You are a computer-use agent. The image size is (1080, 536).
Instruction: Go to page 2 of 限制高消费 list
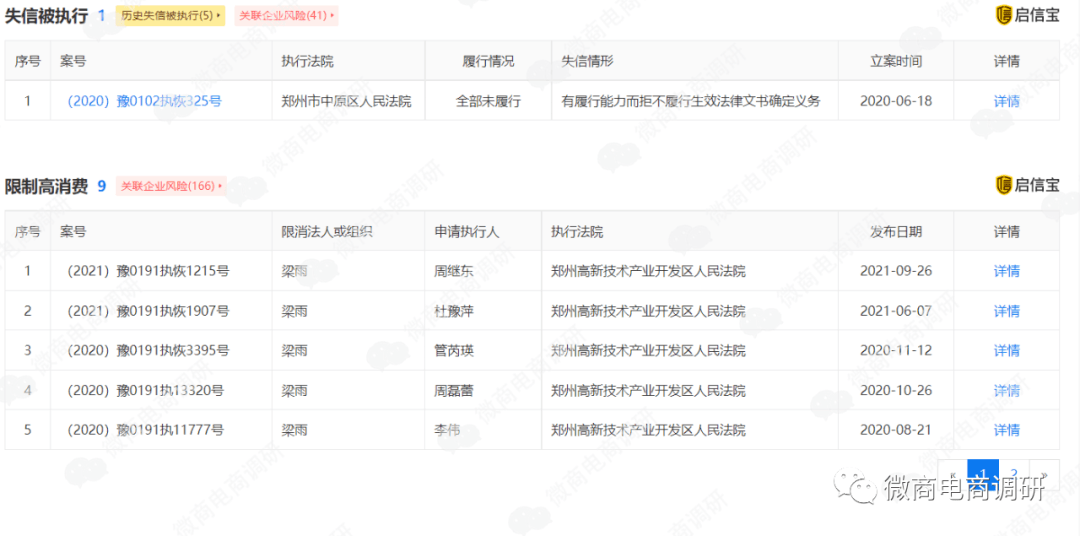point(1014,474)
